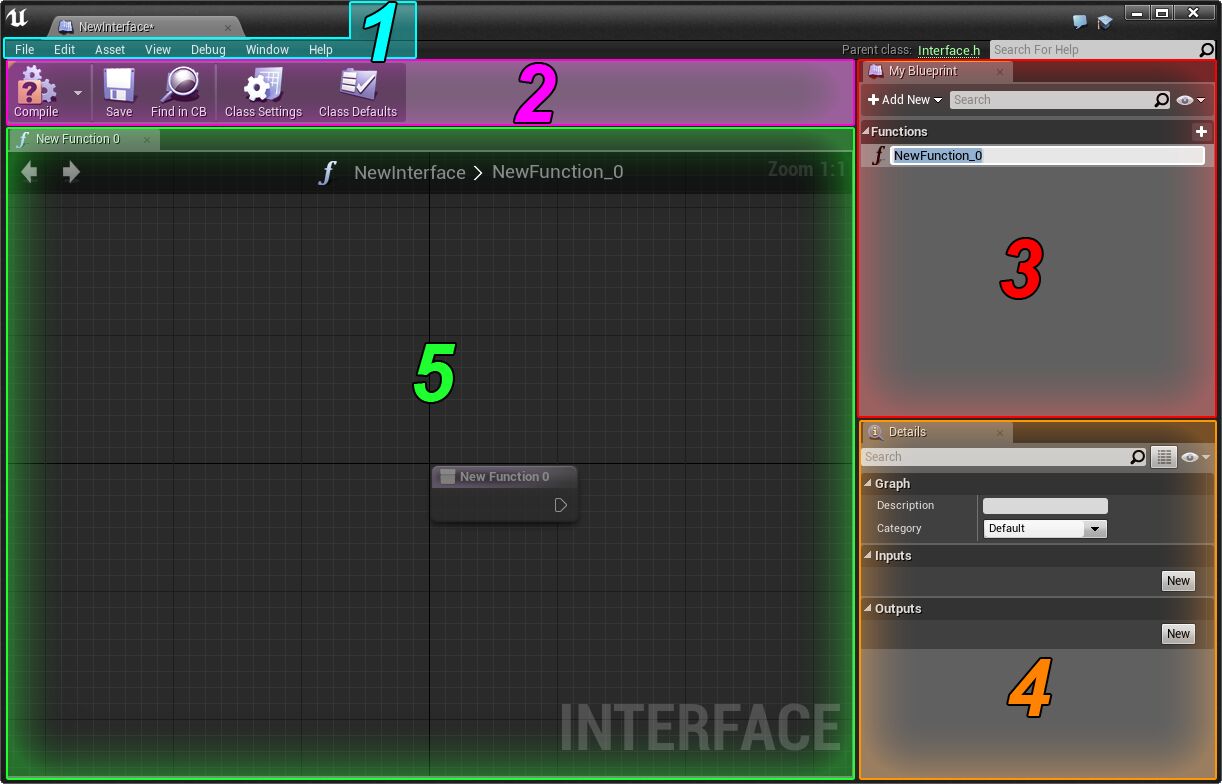Click the Compile button in the toolbar
Viewport: 1222px width, 784px height.
(35, 92)
